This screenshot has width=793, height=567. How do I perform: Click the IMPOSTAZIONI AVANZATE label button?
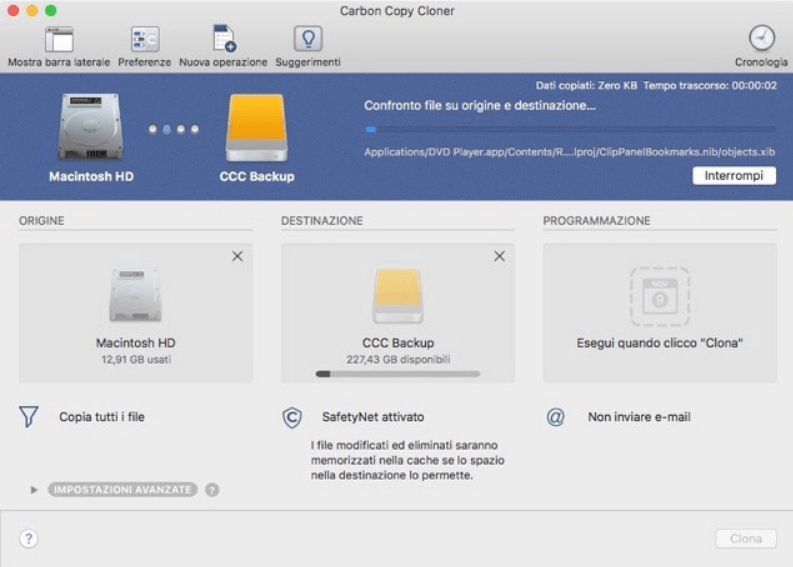click(122, 490)
